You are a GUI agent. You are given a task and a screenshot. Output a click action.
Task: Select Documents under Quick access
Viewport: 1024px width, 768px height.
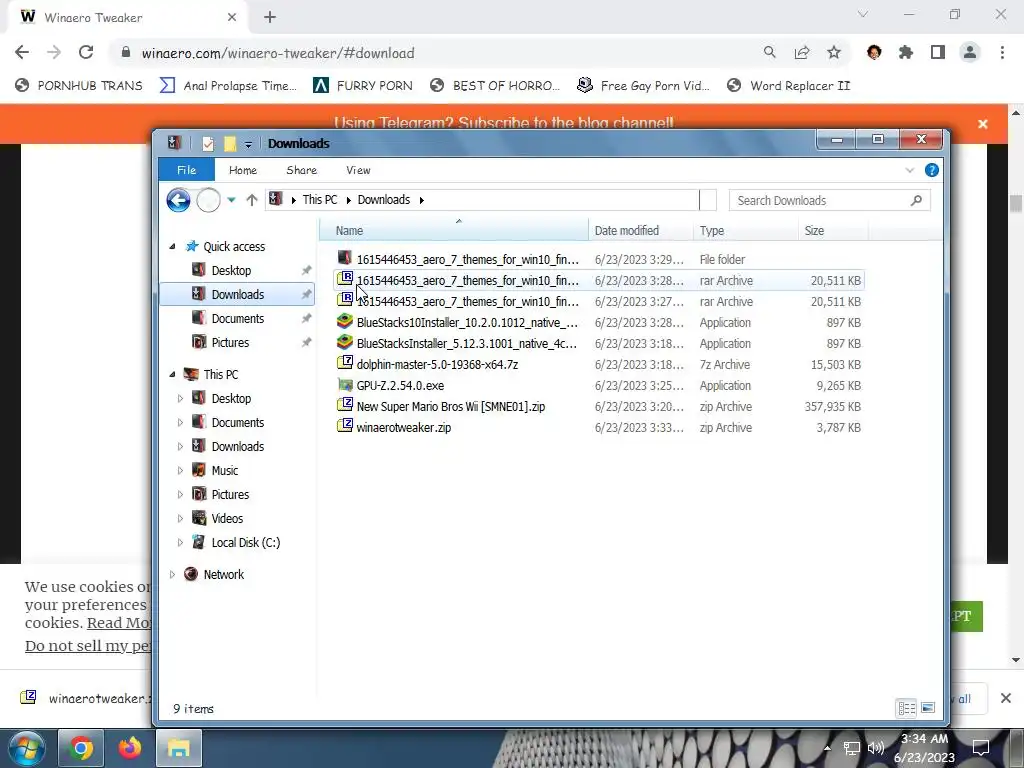(x=238, y=319)
